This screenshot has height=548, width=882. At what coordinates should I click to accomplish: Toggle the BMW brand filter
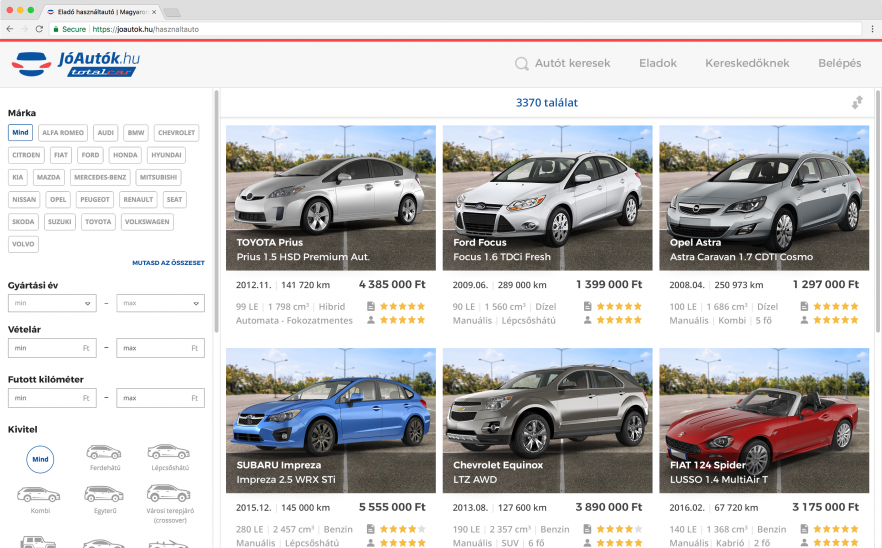point(136,133)
